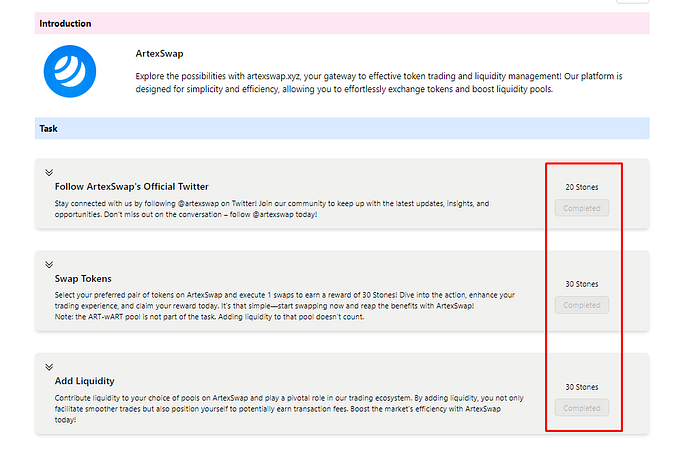Screen dimensions: 700x462
Task: Click the ART-wART pool note text
Action: tap(209, 317)
